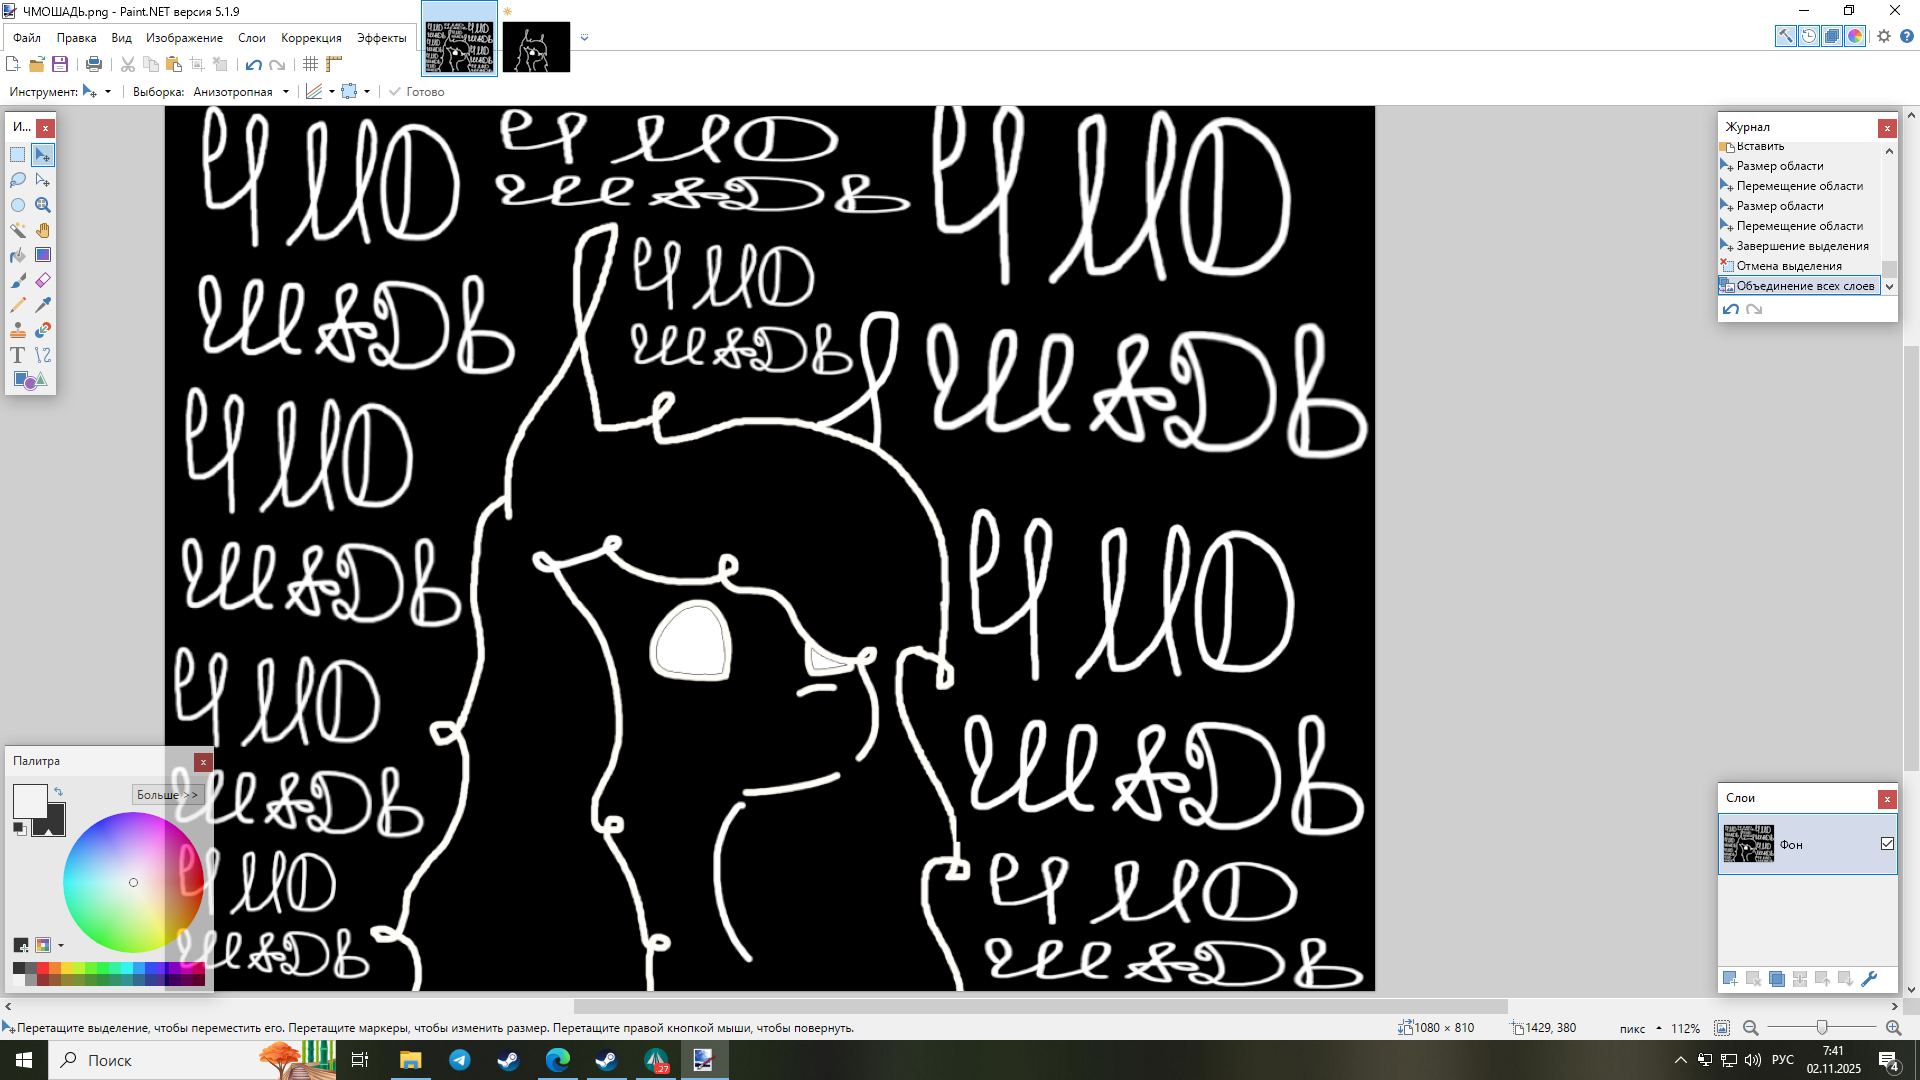Toggle rulers display in toolbar

[334, 64]
